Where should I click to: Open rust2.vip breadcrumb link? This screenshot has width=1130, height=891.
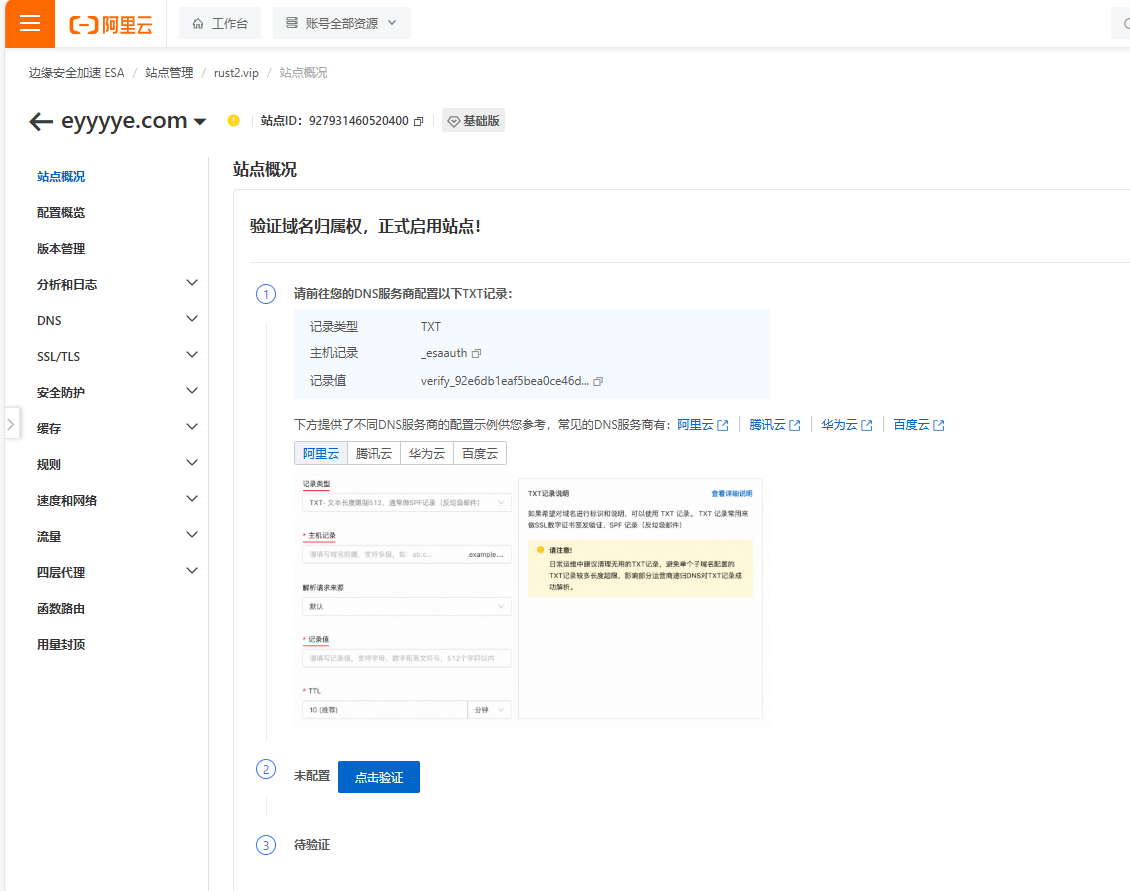236,73
